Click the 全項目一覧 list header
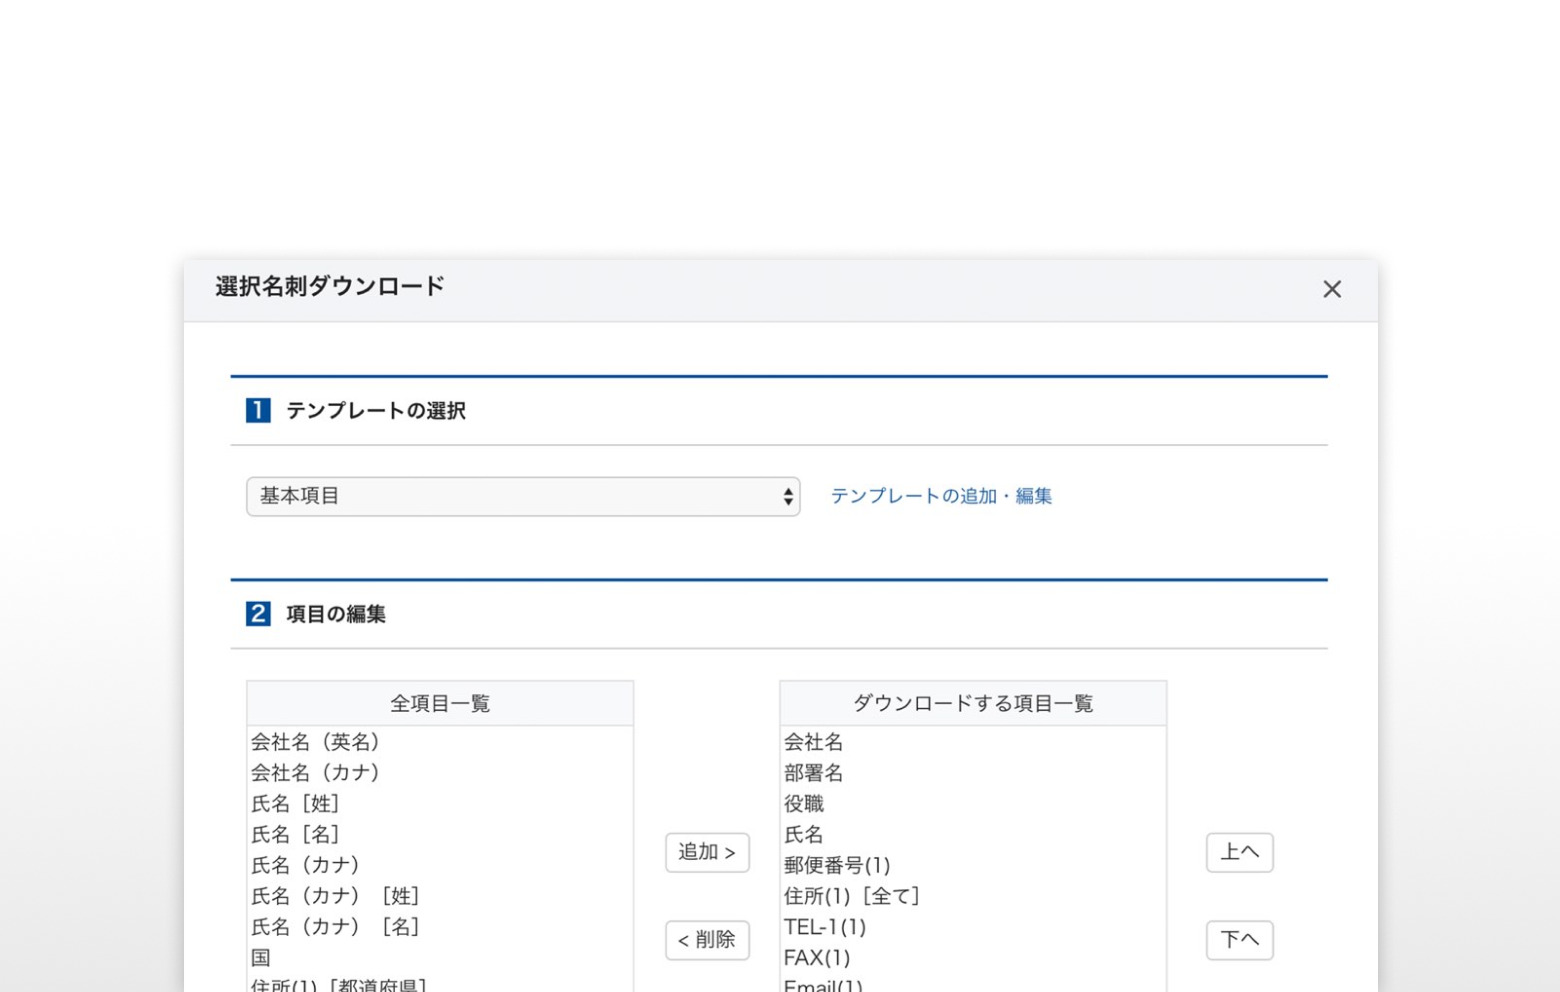1560x992 pixels. tap(440, 704)
